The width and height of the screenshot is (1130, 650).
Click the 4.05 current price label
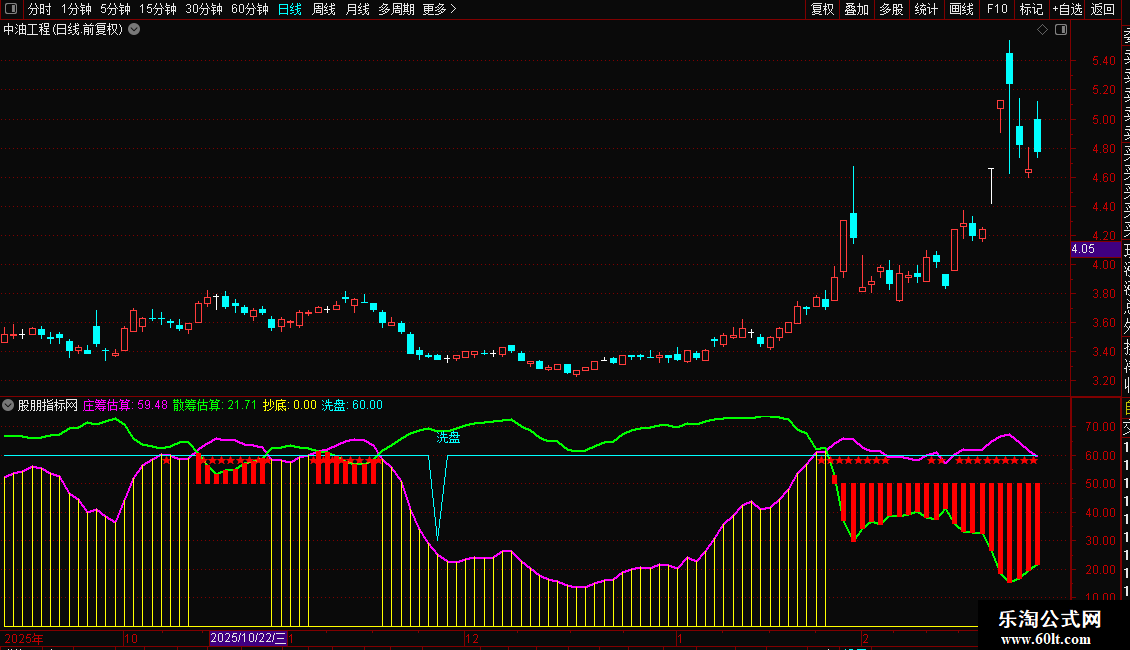pyautogui.click(x=1082, y=249)
